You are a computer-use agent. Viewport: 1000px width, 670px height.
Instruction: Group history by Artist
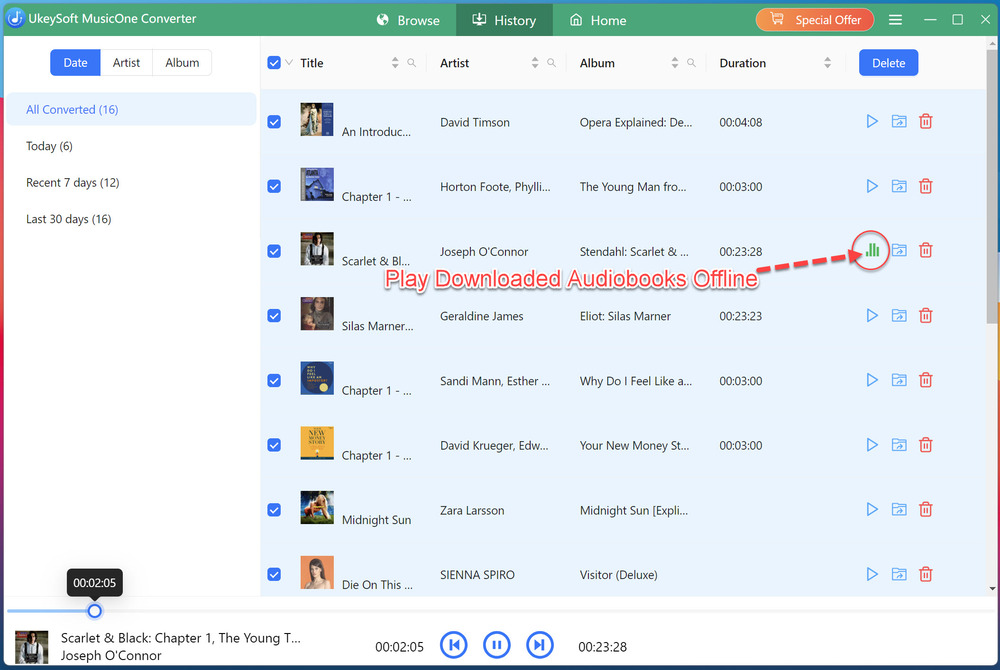[x=126, y=62]
